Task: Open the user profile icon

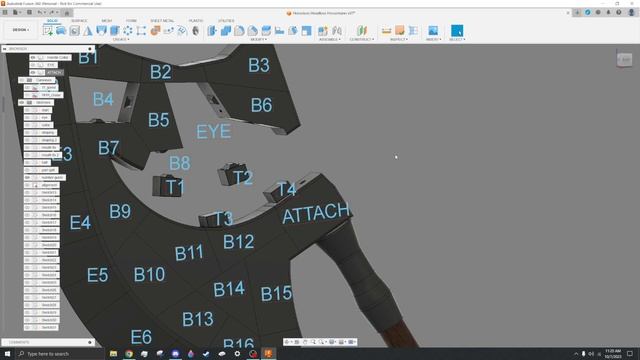Action: tap(631, 13)
